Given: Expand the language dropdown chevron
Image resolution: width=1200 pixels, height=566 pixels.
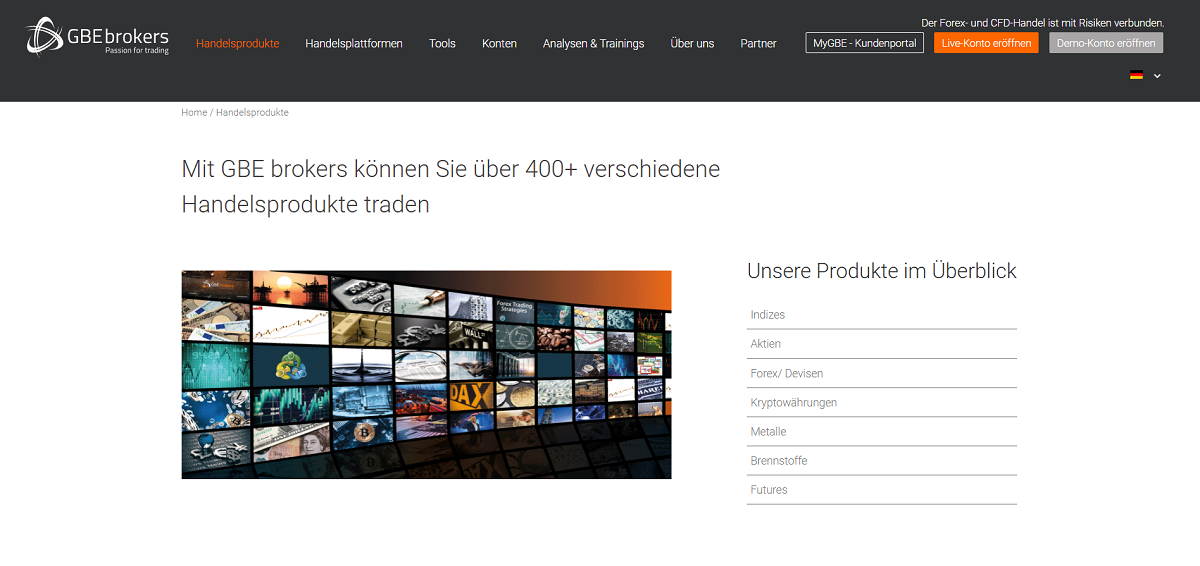Looking at the screenshot, I should coord(1157,75).
